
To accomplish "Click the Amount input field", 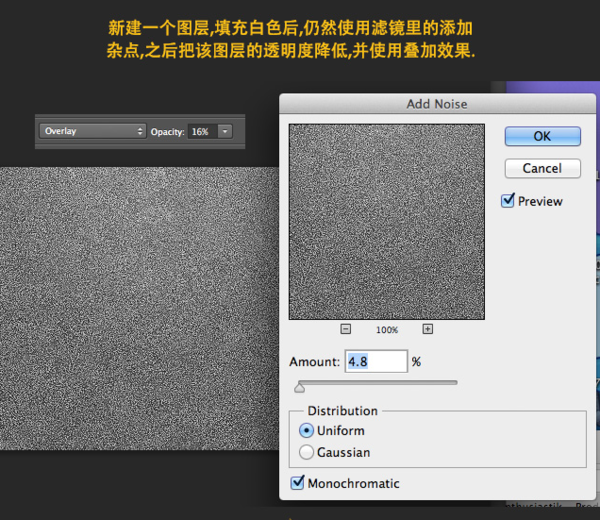I will click(x=376, y=361).
